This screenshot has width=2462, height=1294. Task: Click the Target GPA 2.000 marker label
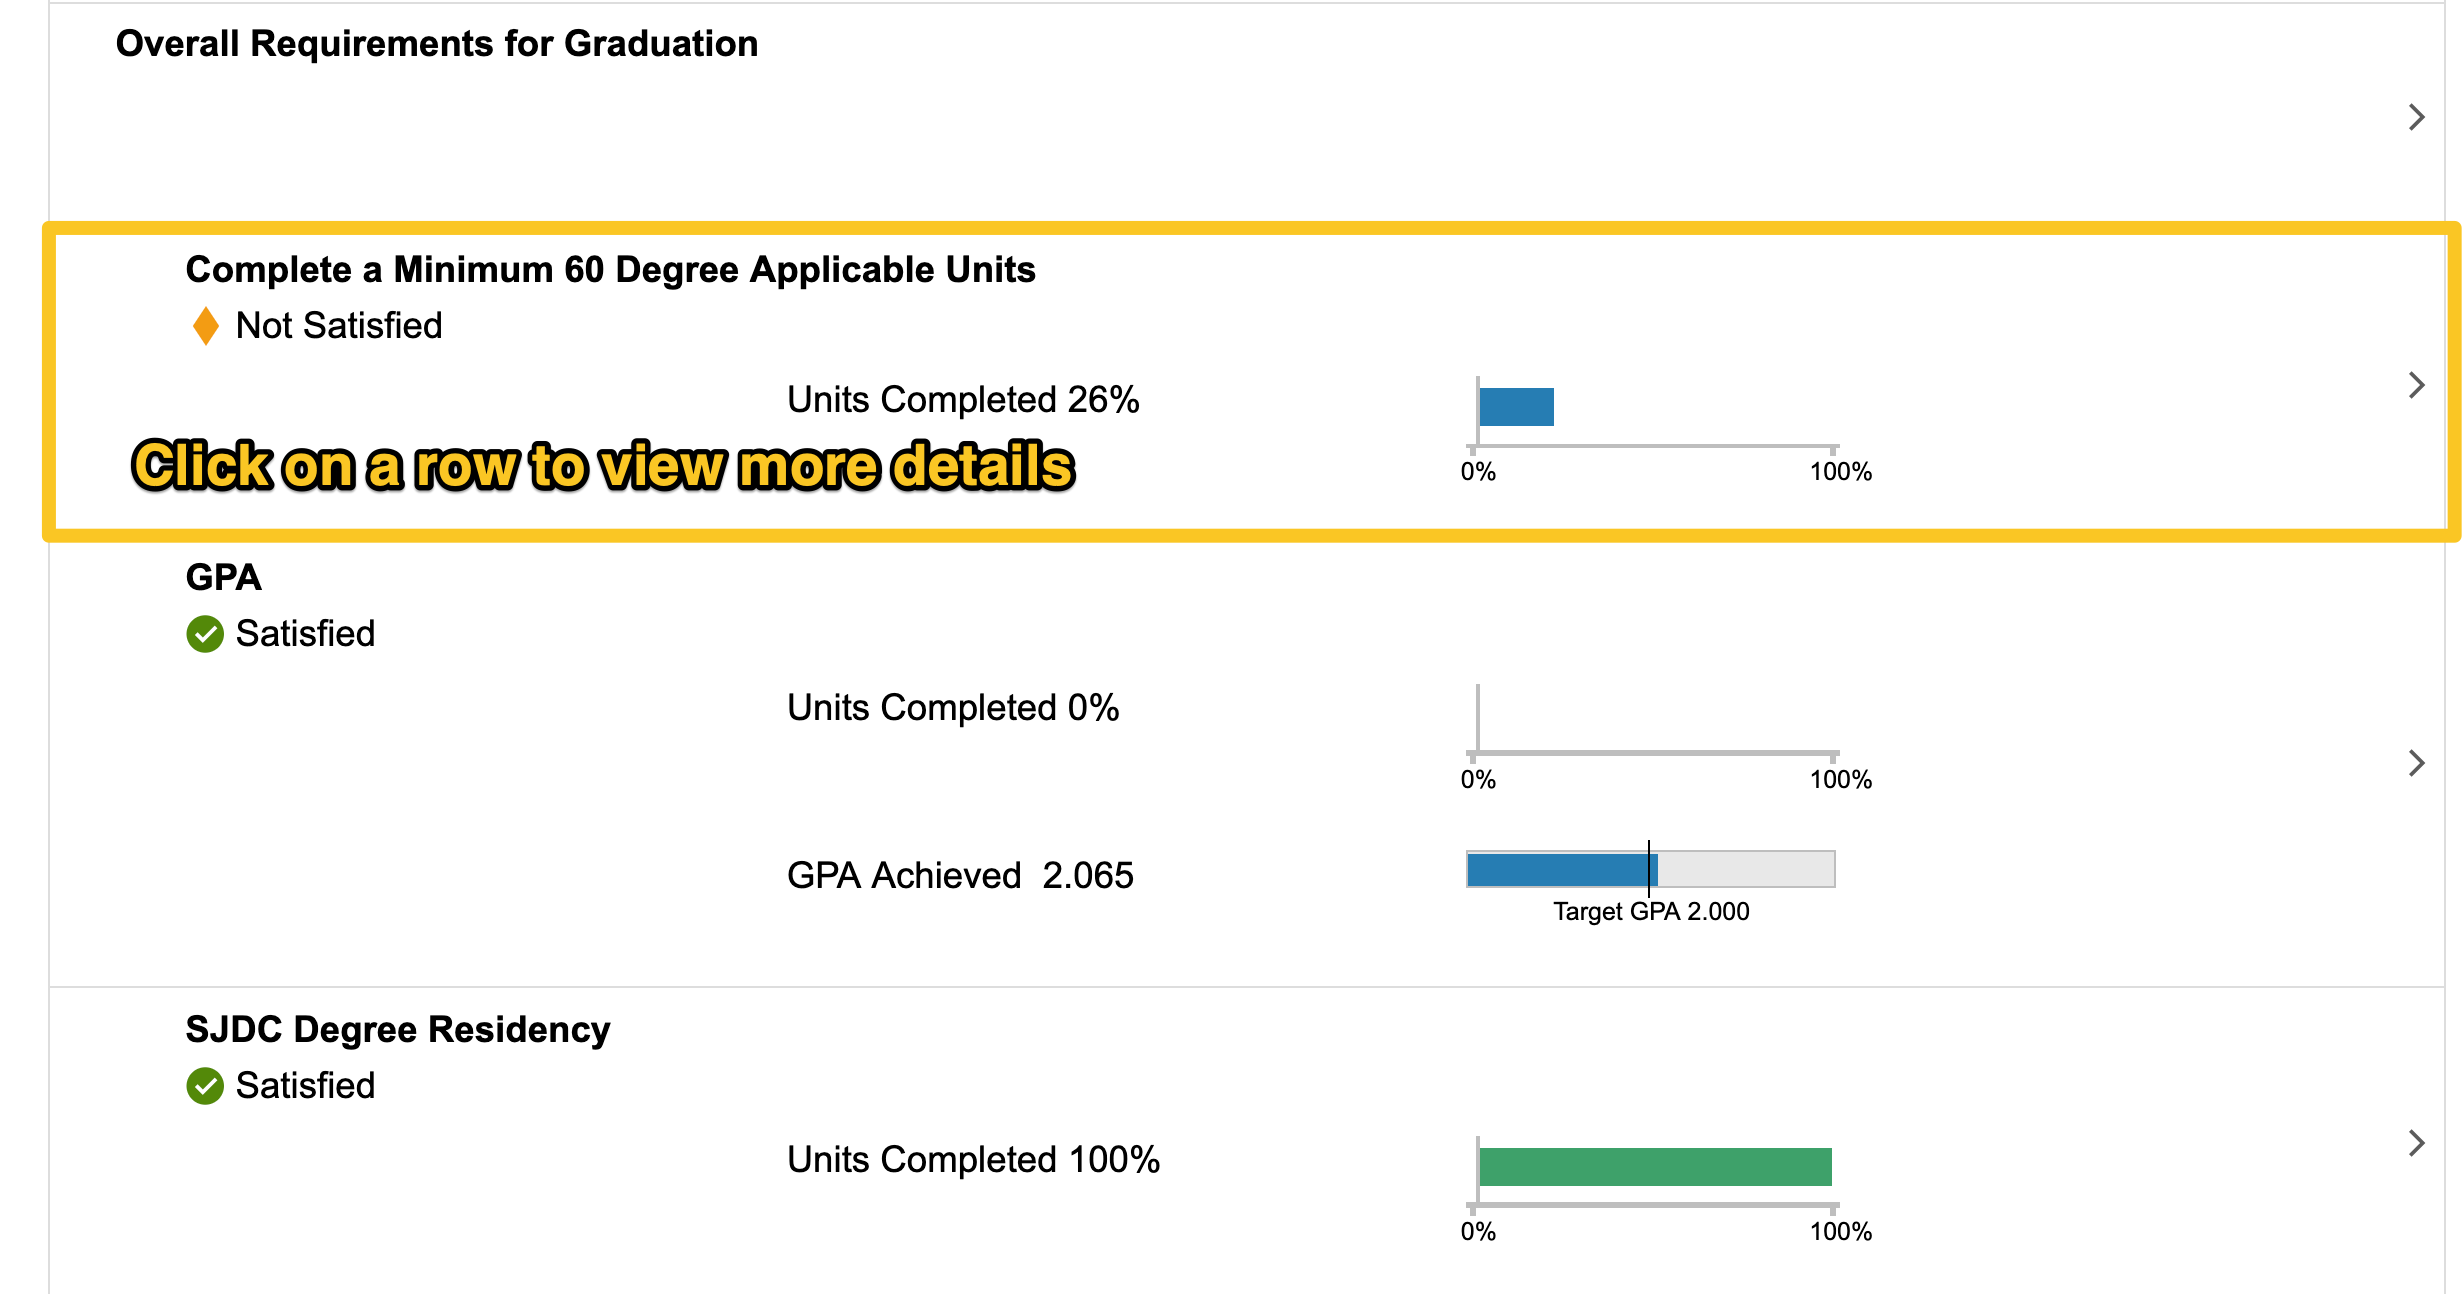(1651, 912)
